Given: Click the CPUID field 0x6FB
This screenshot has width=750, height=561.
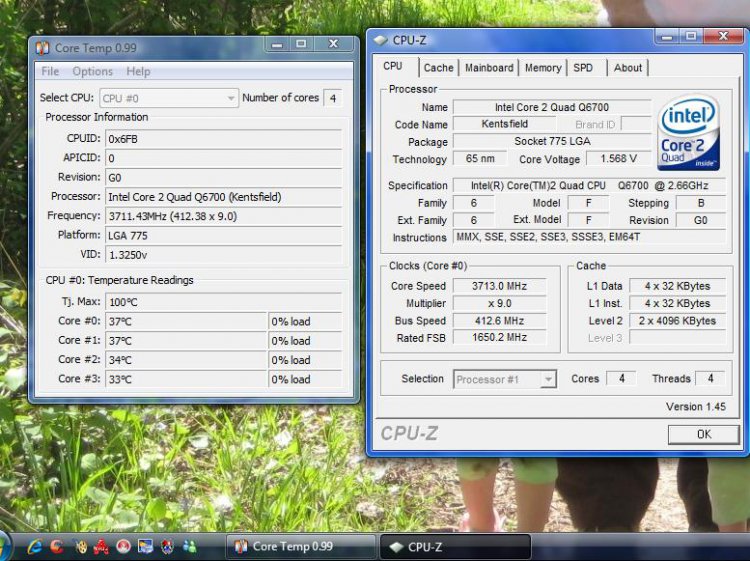Looking at the screenshot, I should tap(223, 139).
